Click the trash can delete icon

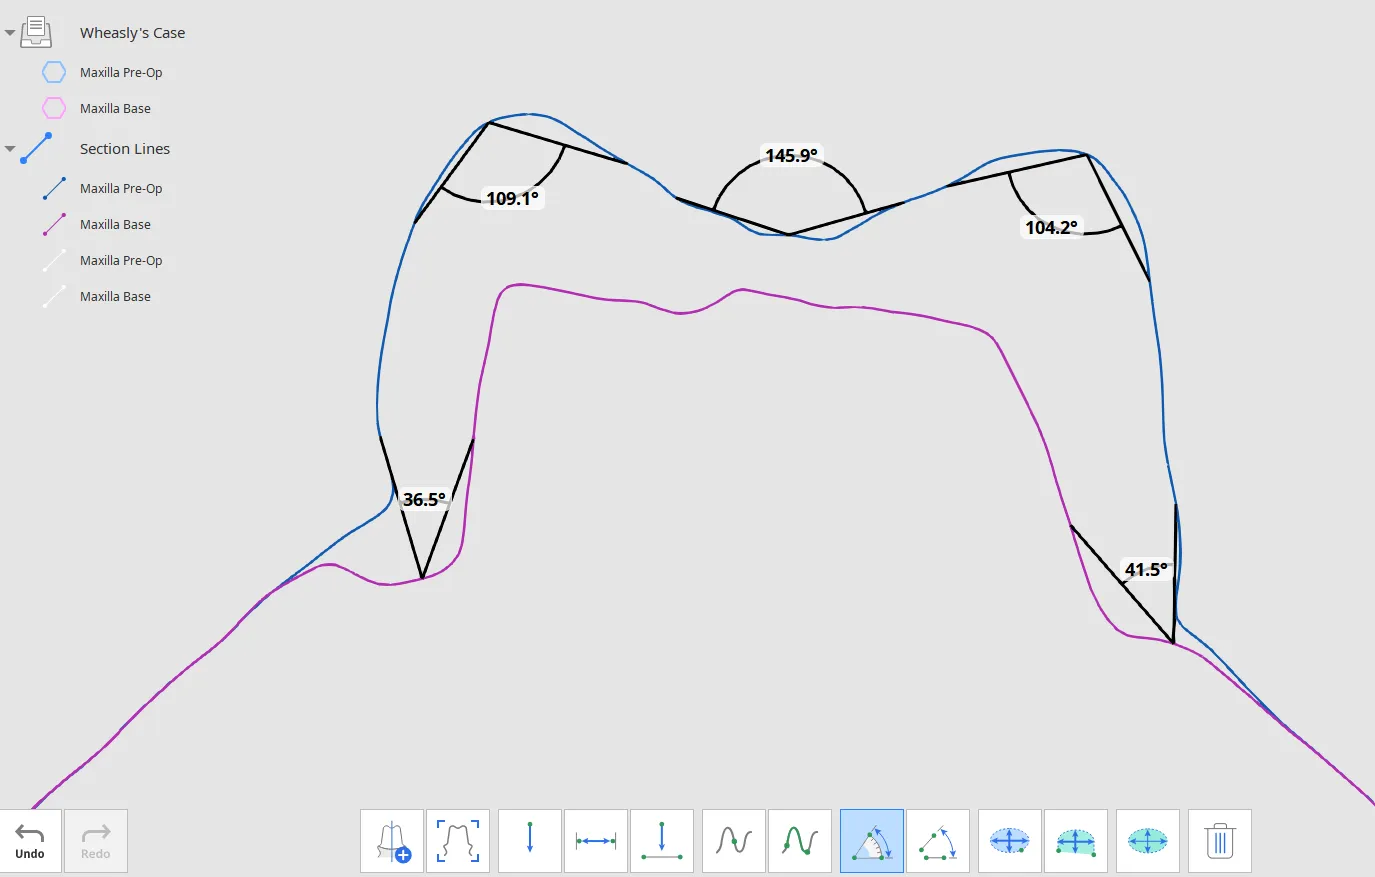[x=1220, y=841]
